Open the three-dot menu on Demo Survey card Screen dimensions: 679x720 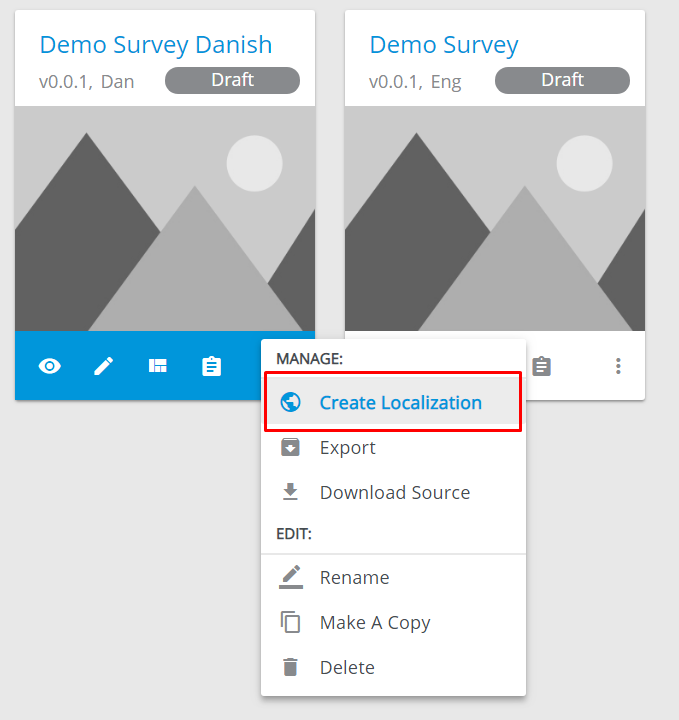(x=618, y=366)
